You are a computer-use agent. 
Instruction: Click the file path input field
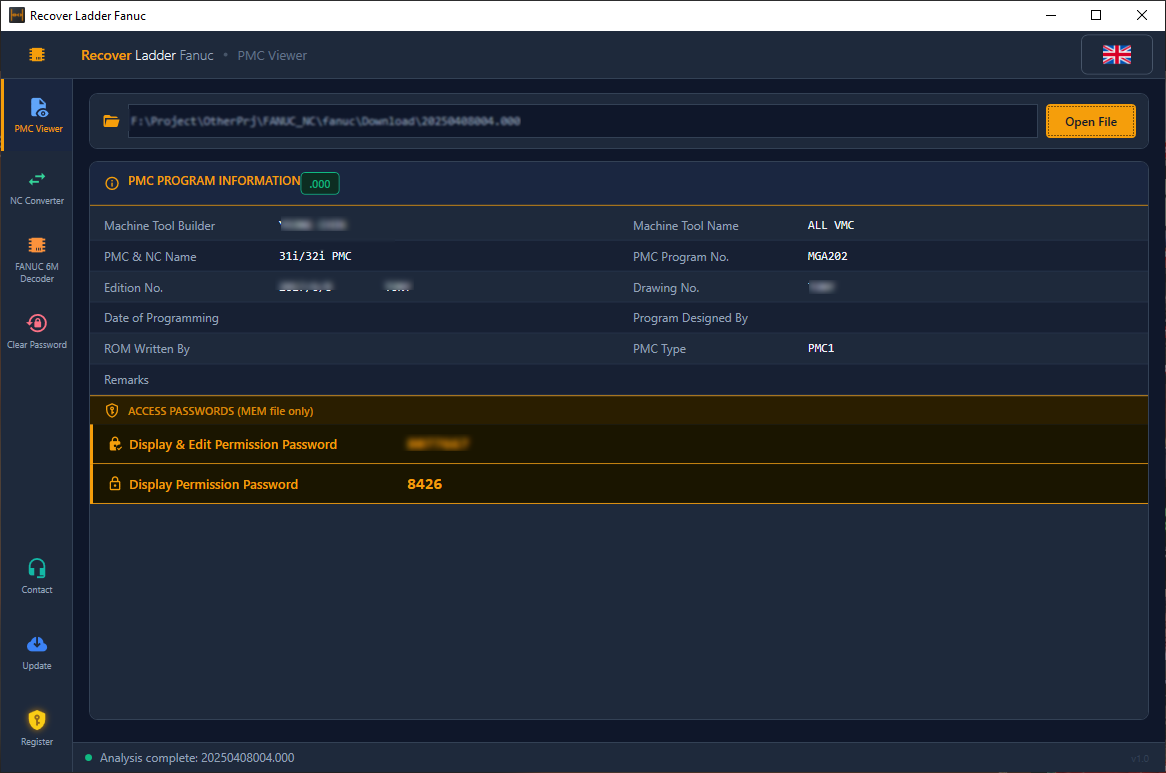[582, 121]
